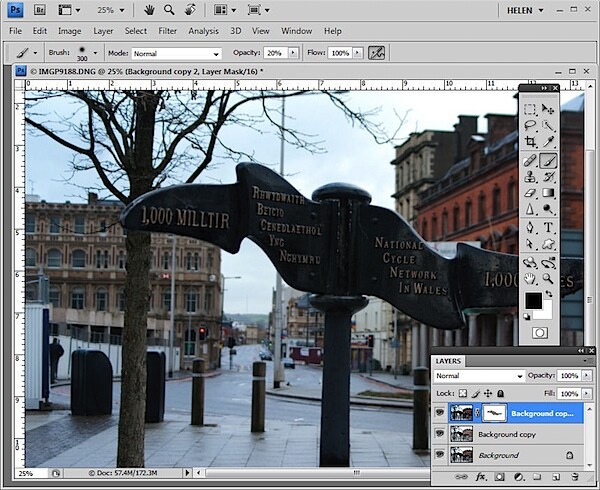This screenshot has width=600, height=490.
Task: Expand the brush Opacity slider arrow
Action: coord(293,53)
